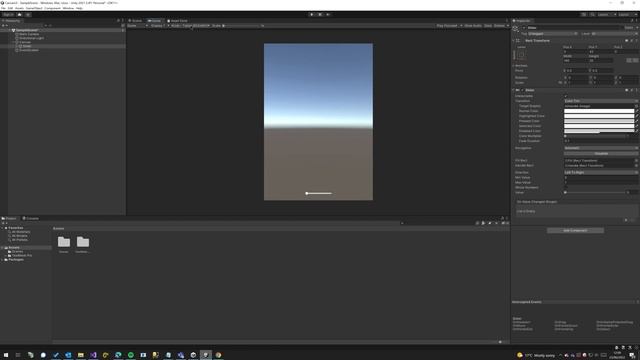
Task: Open Visual Studio from the taskbar
Action: point(93,355)
